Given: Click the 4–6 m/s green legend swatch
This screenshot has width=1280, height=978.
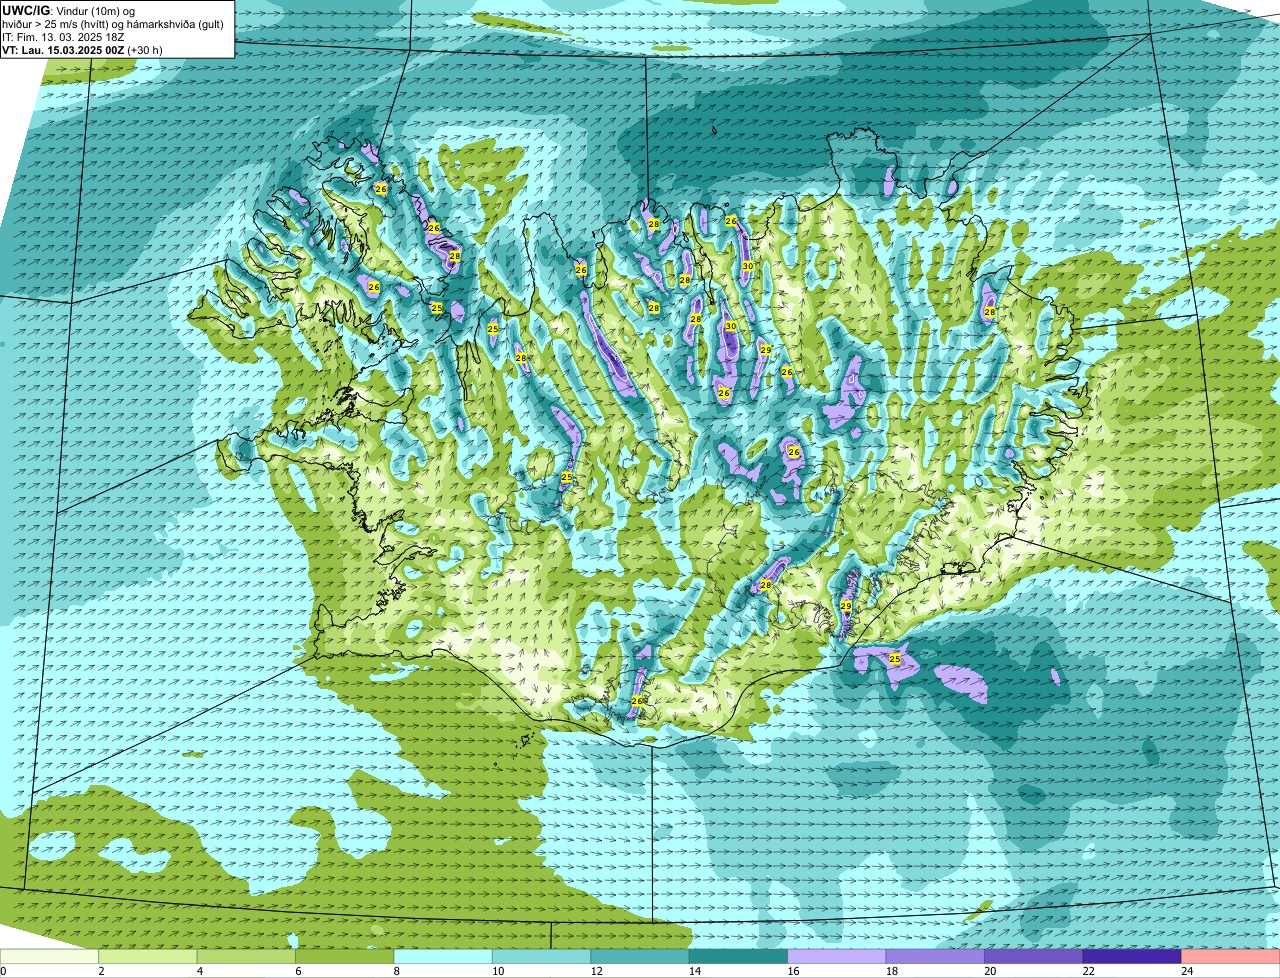Looking at the screenshot, I should pyautogui.click(x=247, y=956).
